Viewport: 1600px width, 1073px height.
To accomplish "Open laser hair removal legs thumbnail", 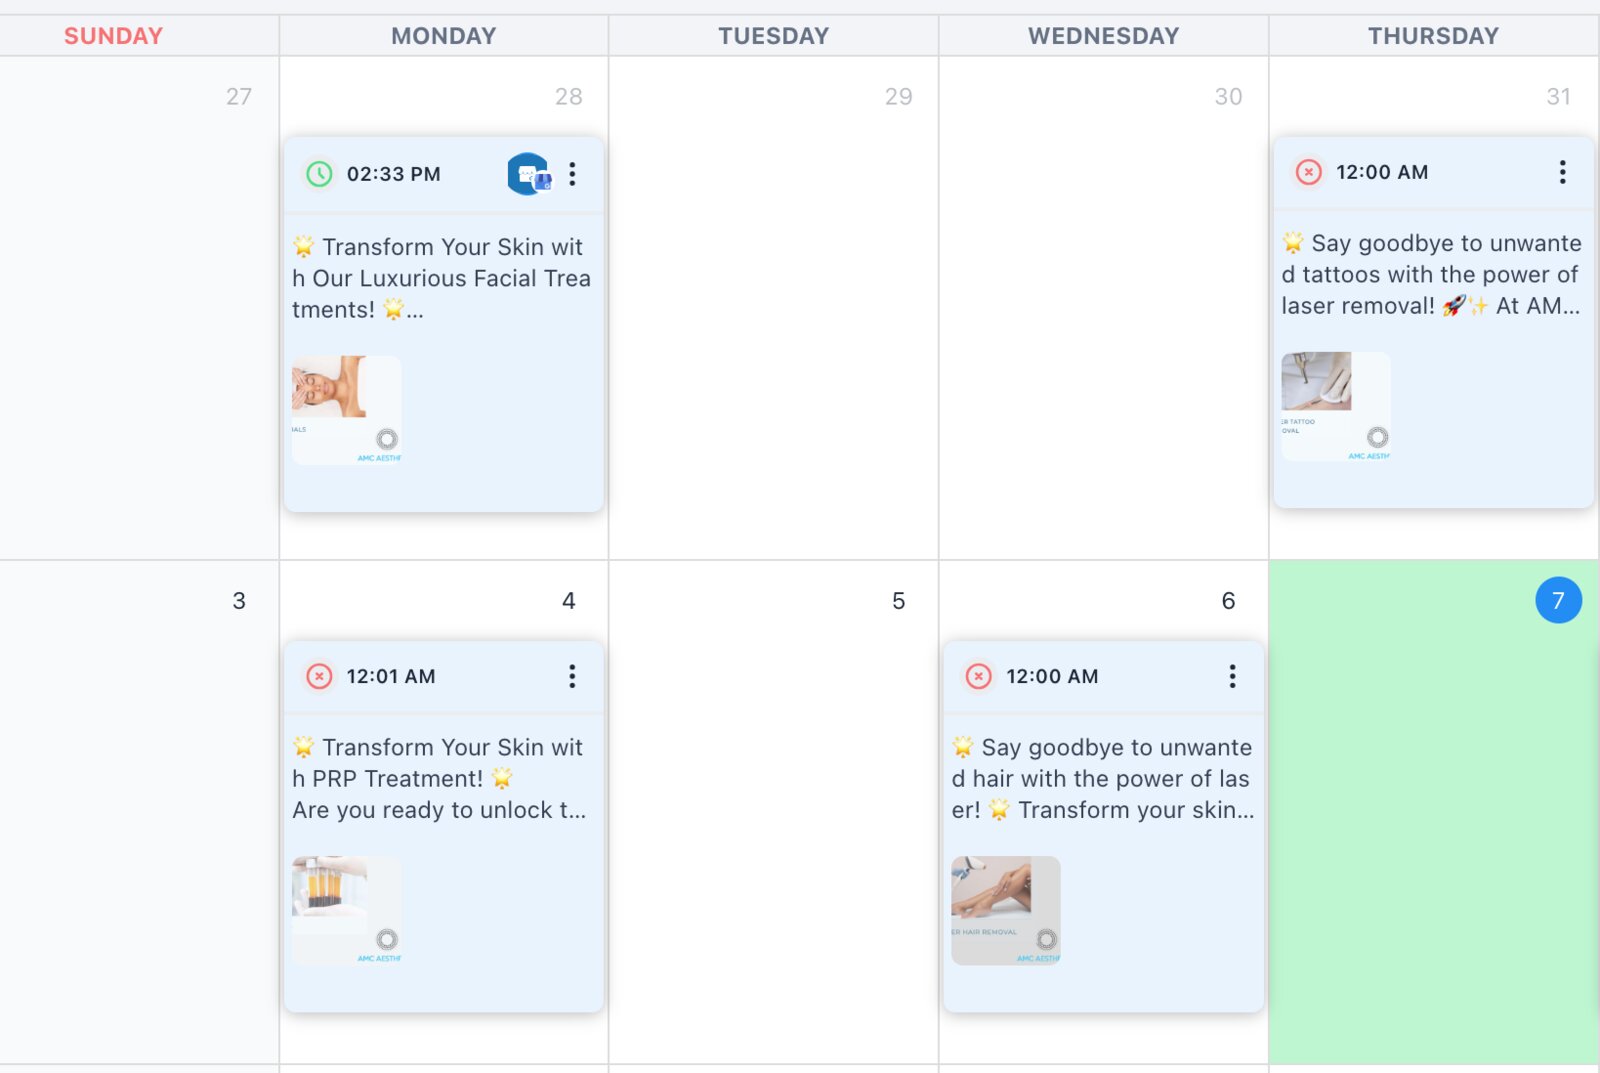I will (x=1006, y=910).
